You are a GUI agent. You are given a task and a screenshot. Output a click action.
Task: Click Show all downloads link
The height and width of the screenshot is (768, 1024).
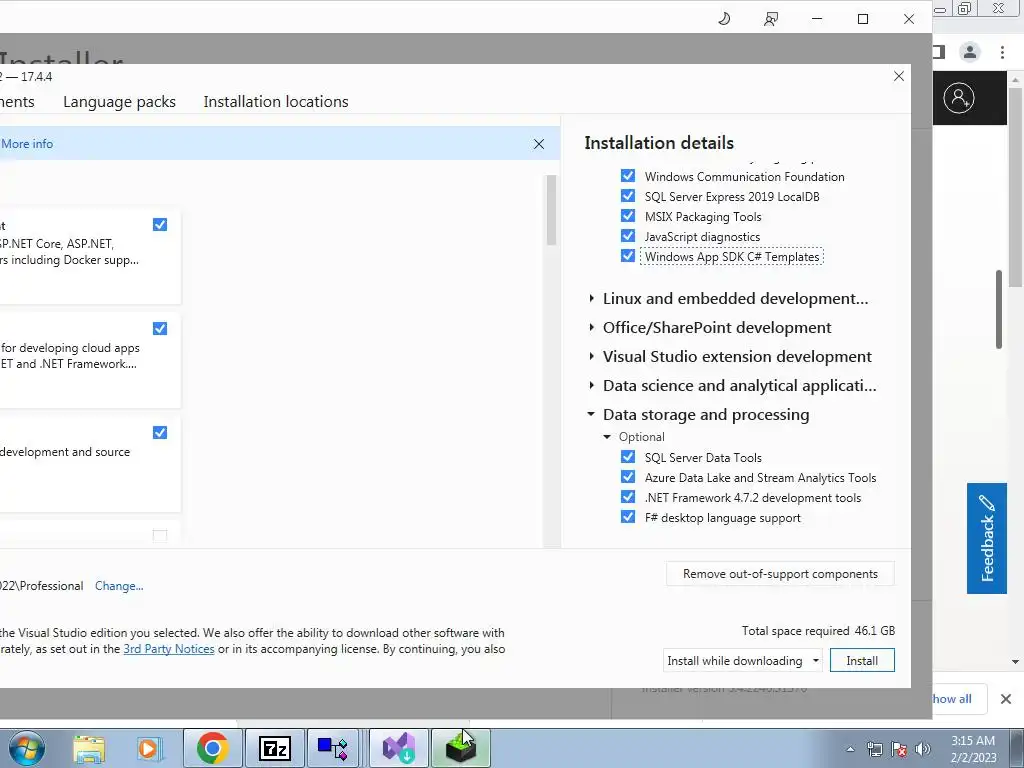952,699
